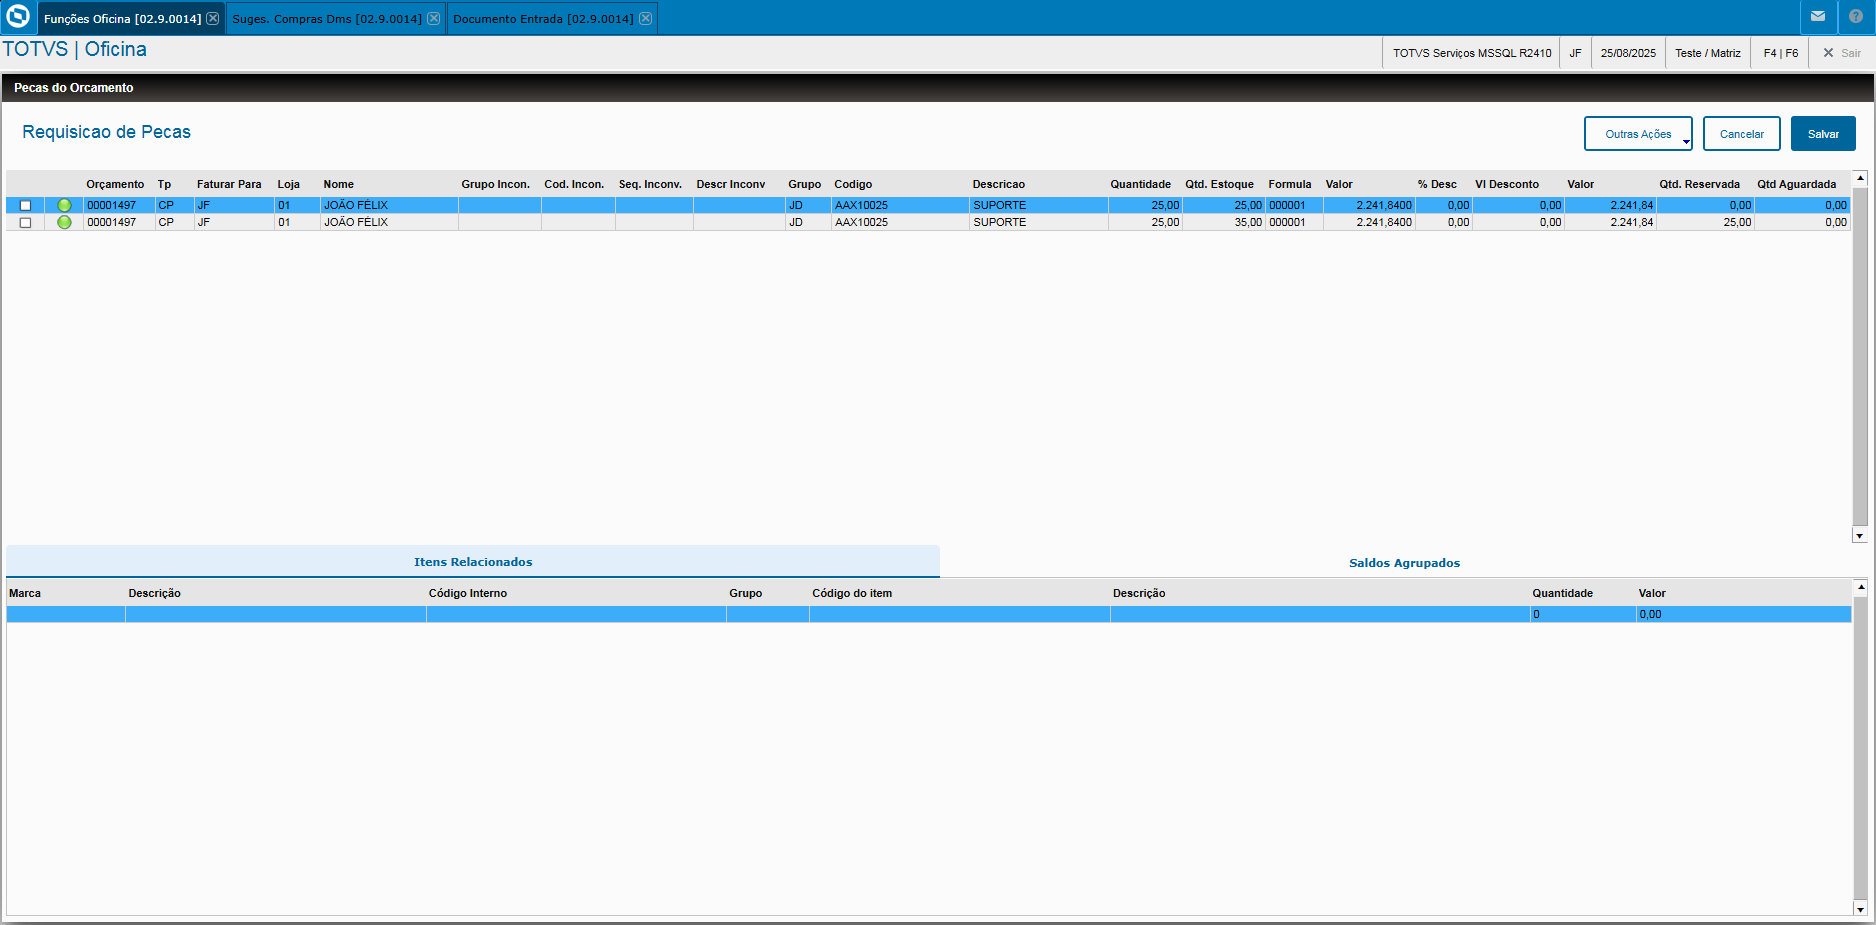The width and height of the screenshot is (1876, 925).
Task: Click green status indicator in first row
Action: (64, 205)
